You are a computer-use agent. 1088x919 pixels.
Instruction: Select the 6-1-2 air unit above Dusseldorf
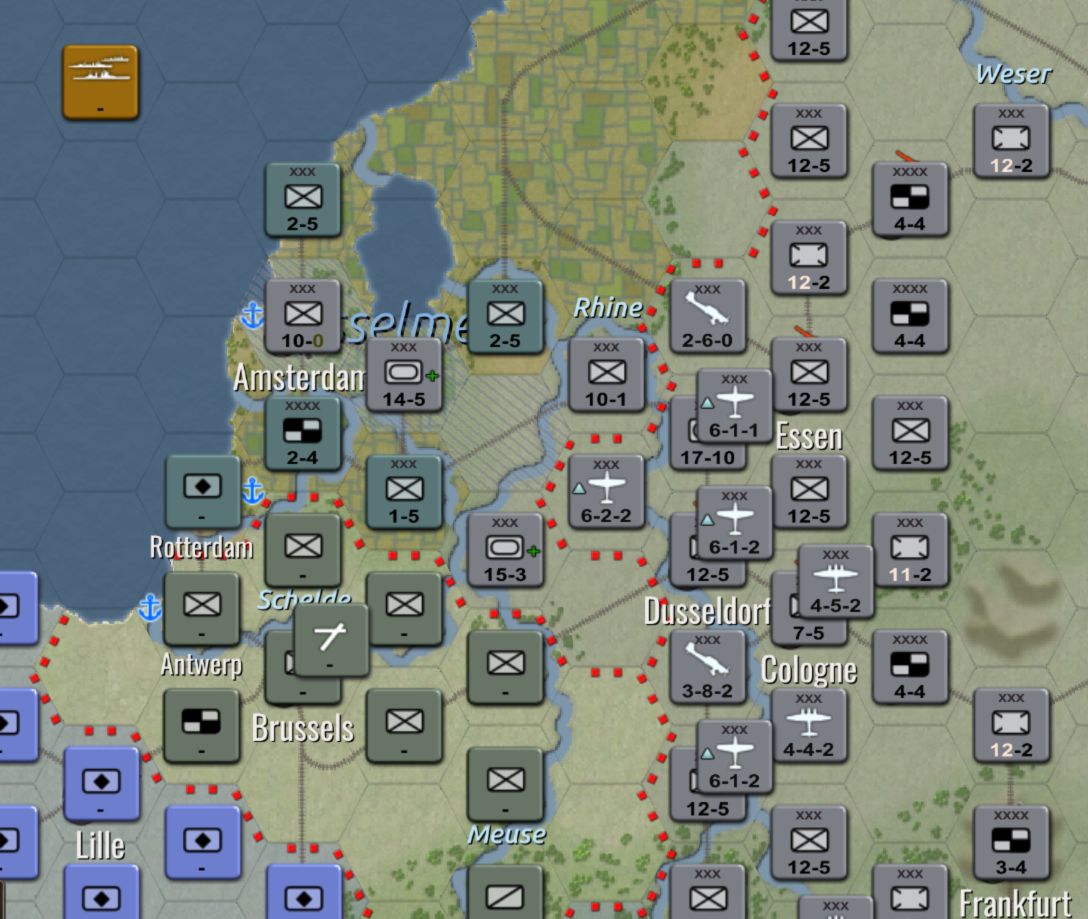(x=734, y=523)
